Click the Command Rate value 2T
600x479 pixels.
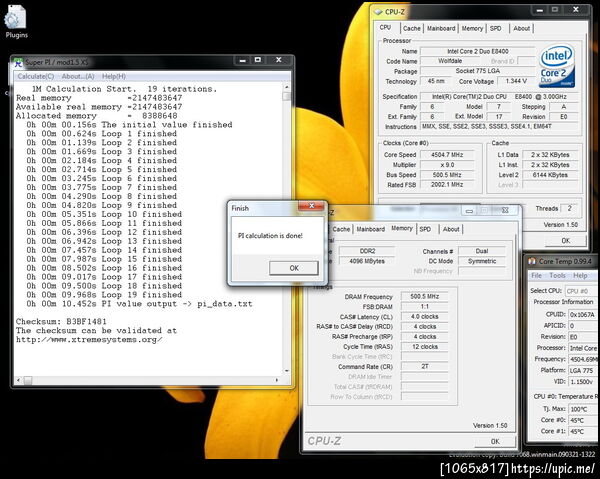[x=424, y=367]
